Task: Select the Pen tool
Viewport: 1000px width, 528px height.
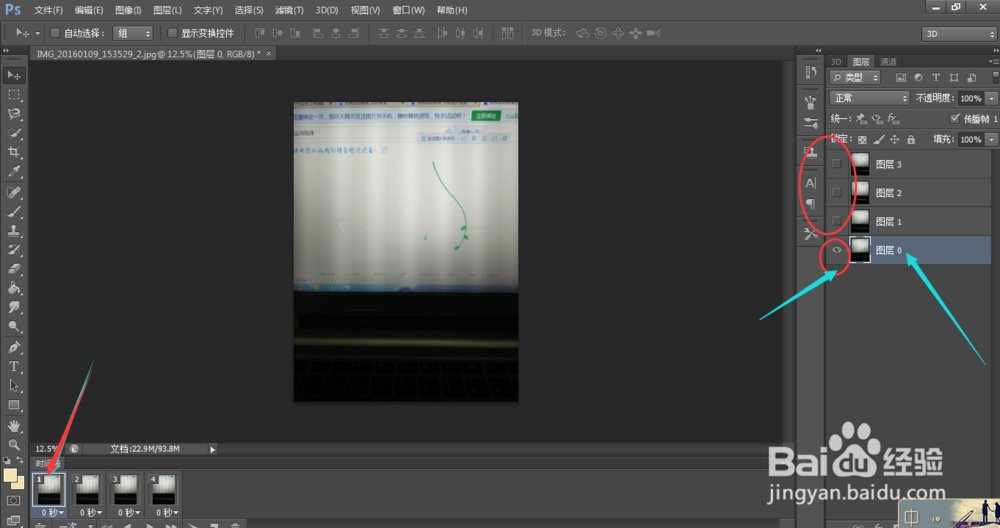Action: coord(13,348)
